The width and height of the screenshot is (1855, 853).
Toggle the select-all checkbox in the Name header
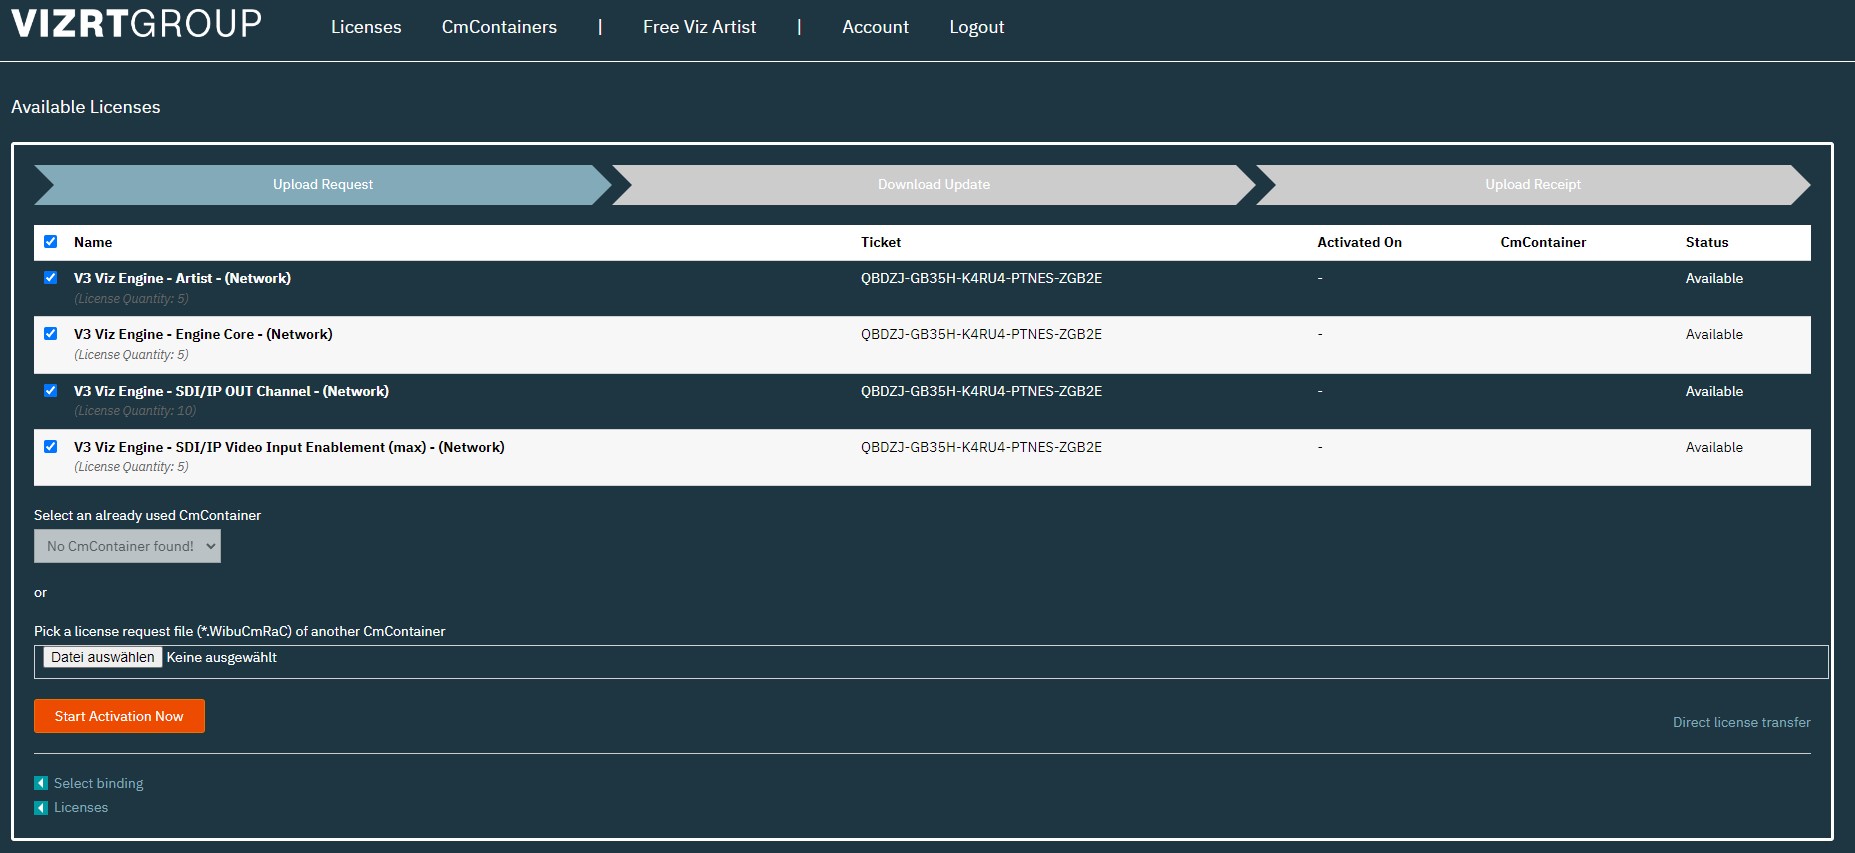point(51,241)
